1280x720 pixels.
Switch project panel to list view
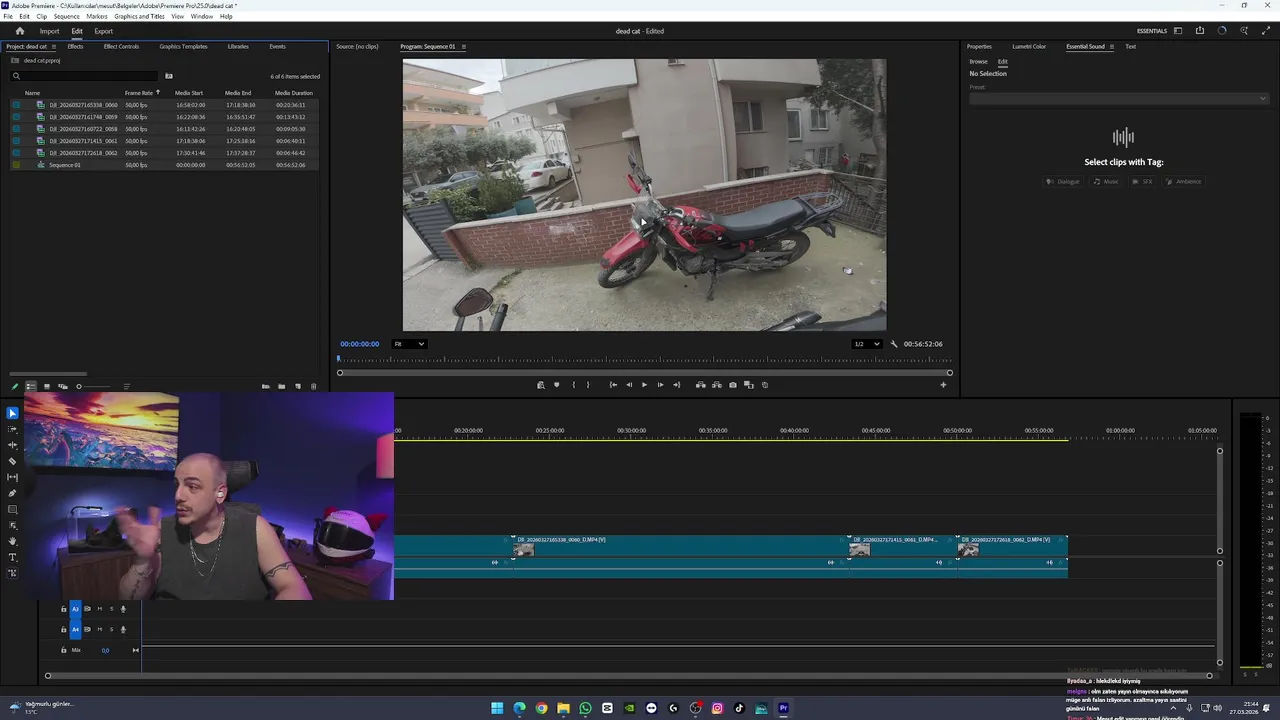[x=31, y=386]
